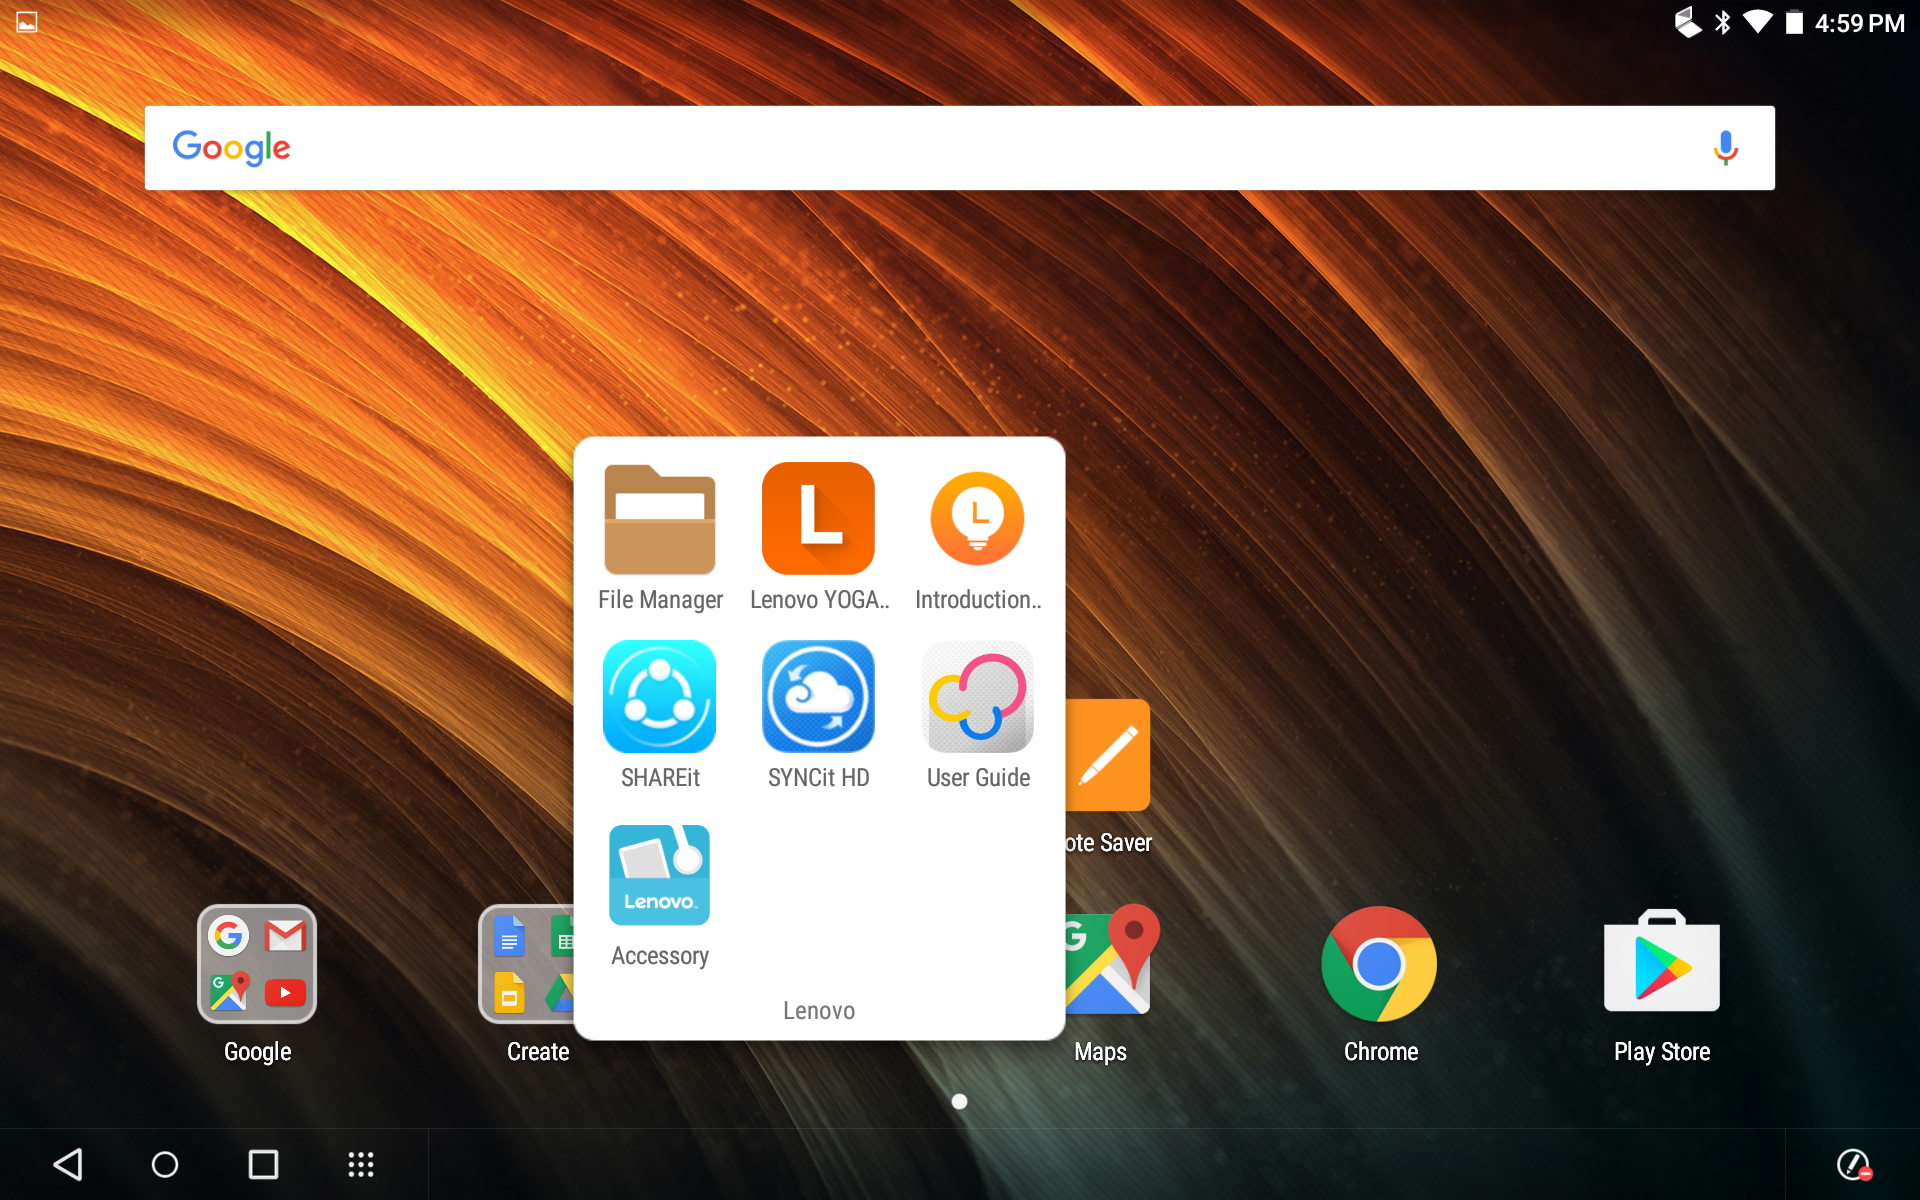Screen dimensions: 1920x1200
Task: Tap the Dolby status icon in status bar
Action: [x=1687, y=22]
